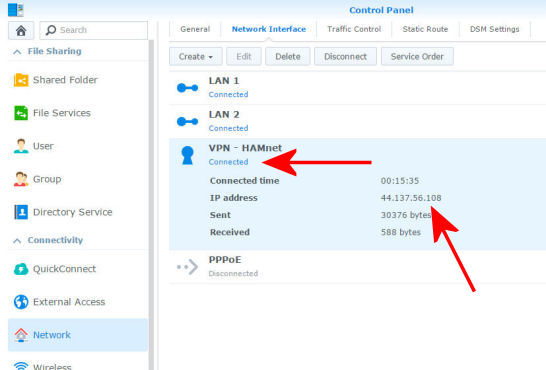Click the LAN 1 connection icon
The image size is (546, 370).
click(187, 88)
